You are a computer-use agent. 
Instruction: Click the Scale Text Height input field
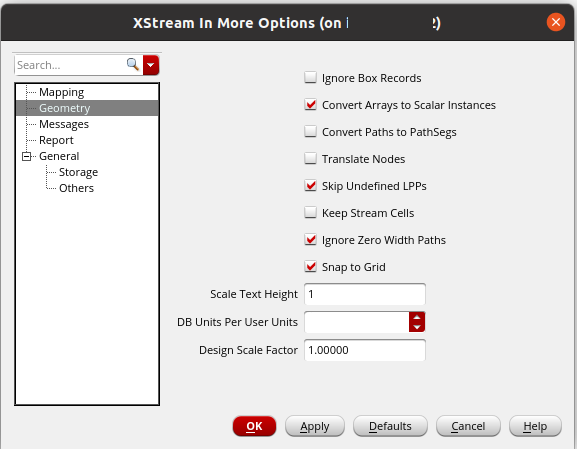click(x=365, y=294)
